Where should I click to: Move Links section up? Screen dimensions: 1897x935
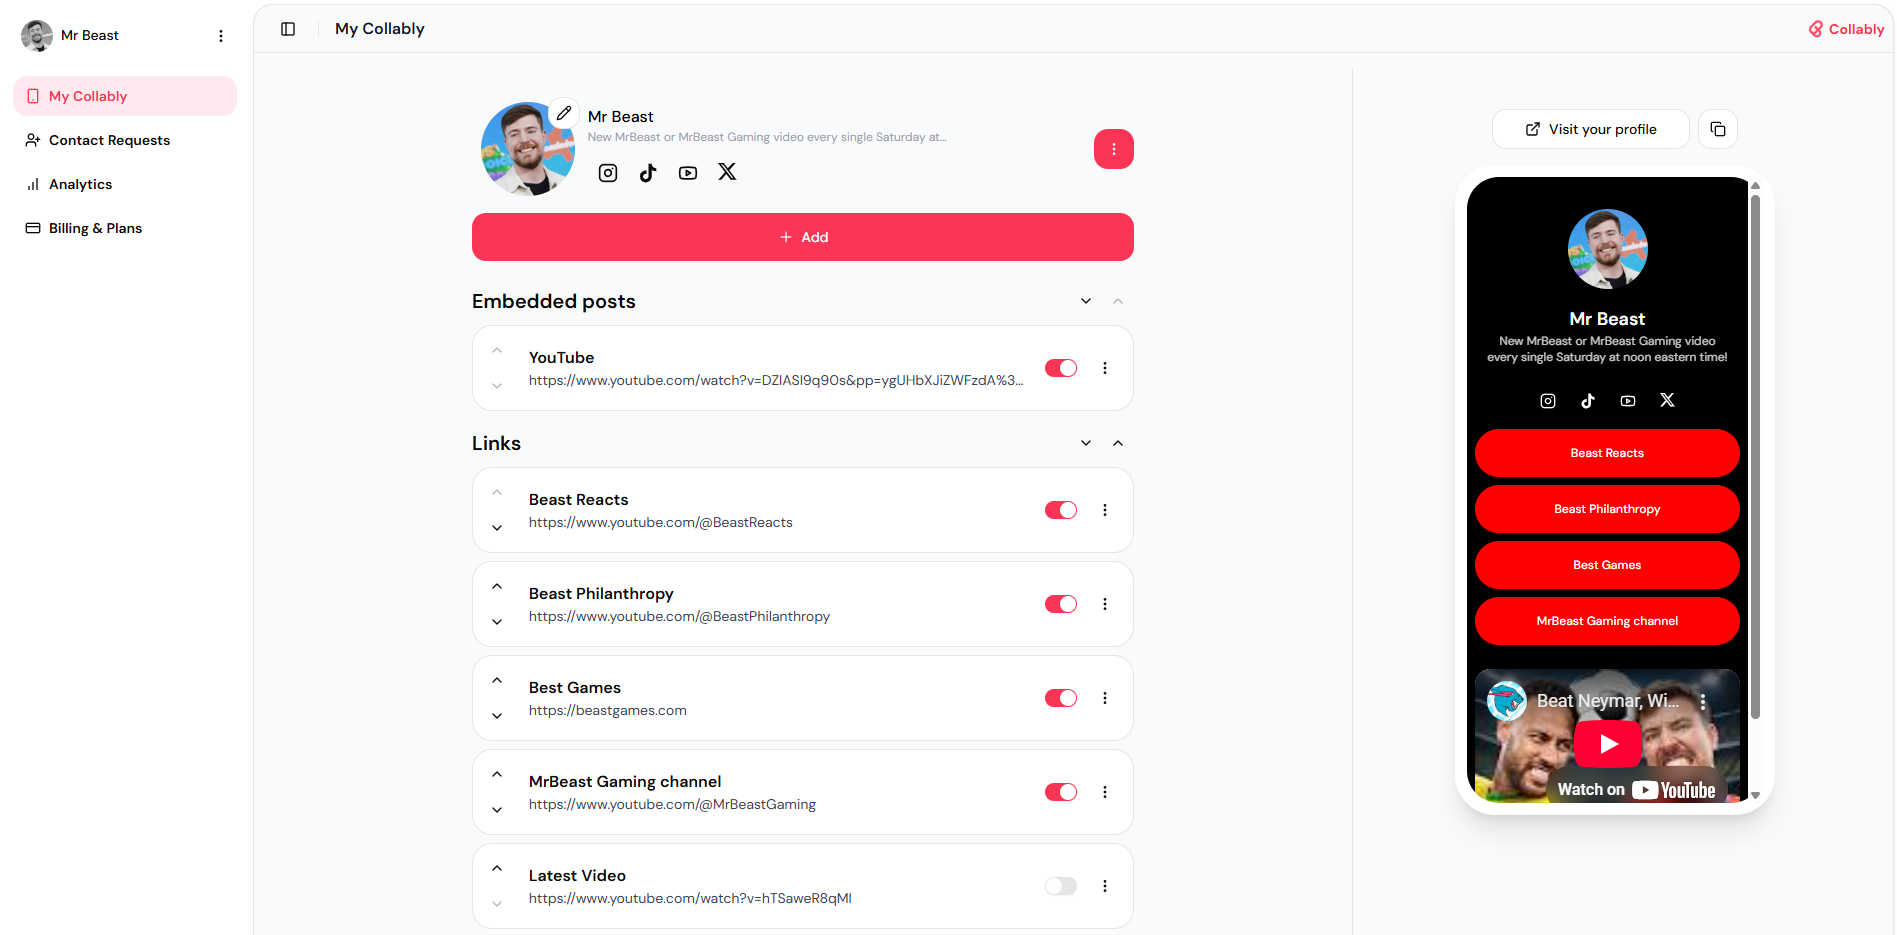tap(1118, 443)
